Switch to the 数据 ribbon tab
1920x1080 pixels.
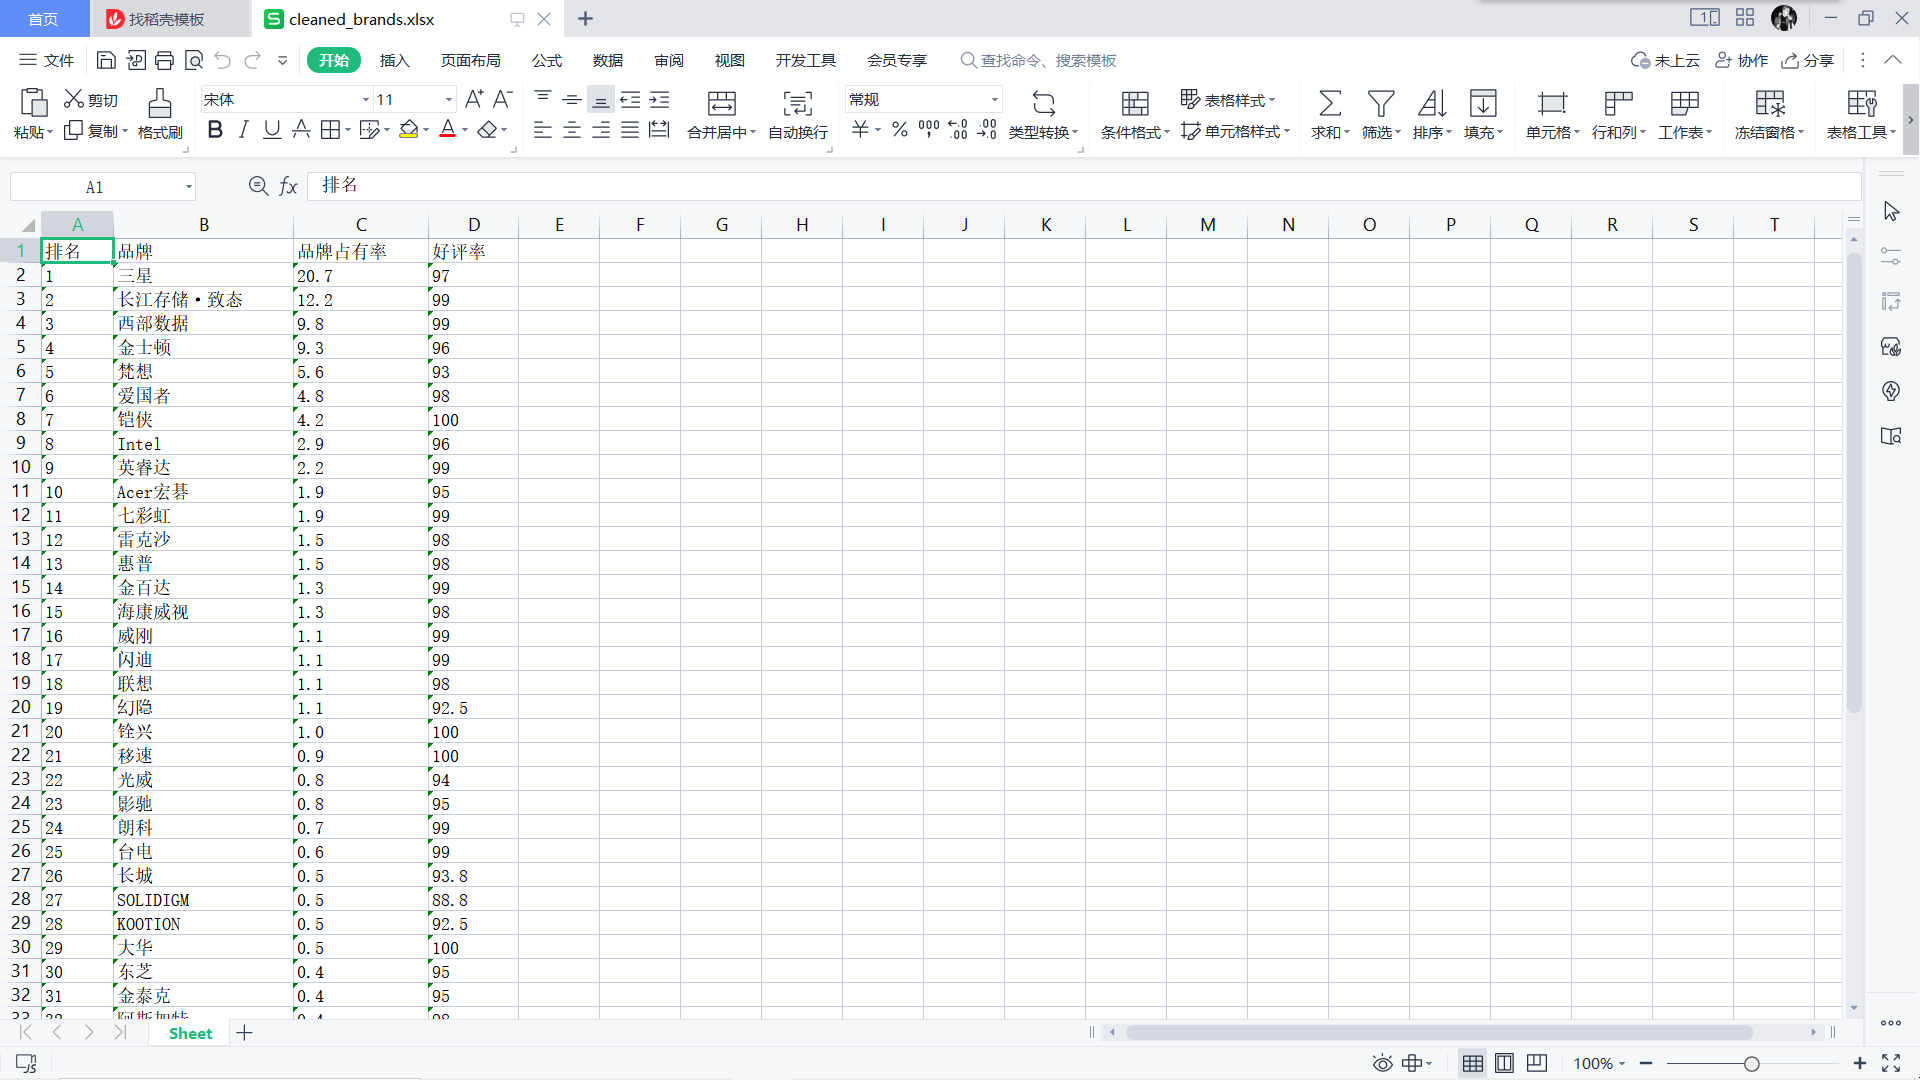pyautogui.click(x=607, y=61)
